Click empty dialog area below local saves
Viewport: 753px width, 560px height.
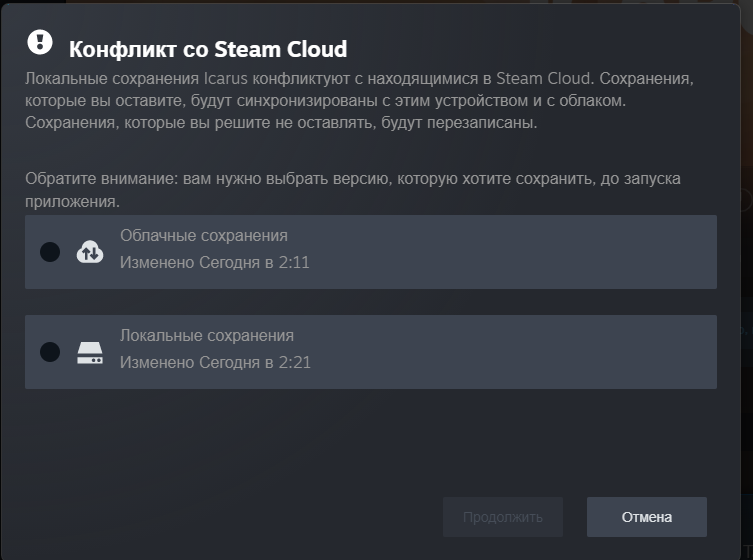(x=370, y=440)
